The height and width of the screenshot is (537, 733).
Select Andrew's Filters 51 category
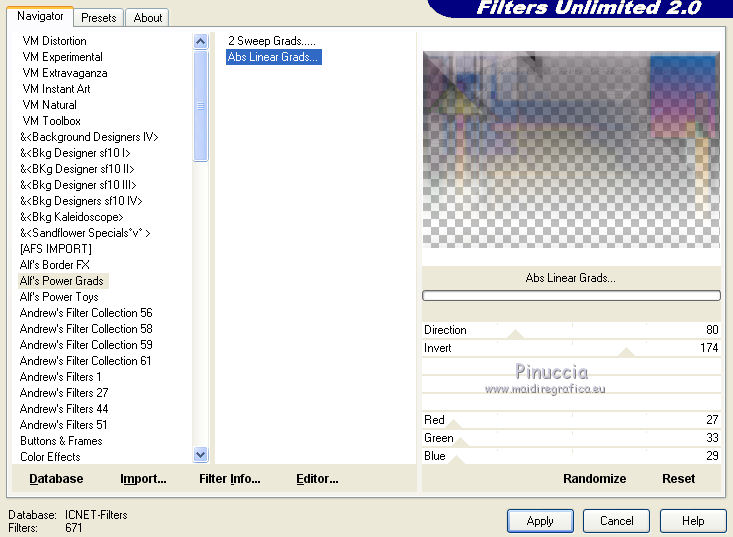63,424
